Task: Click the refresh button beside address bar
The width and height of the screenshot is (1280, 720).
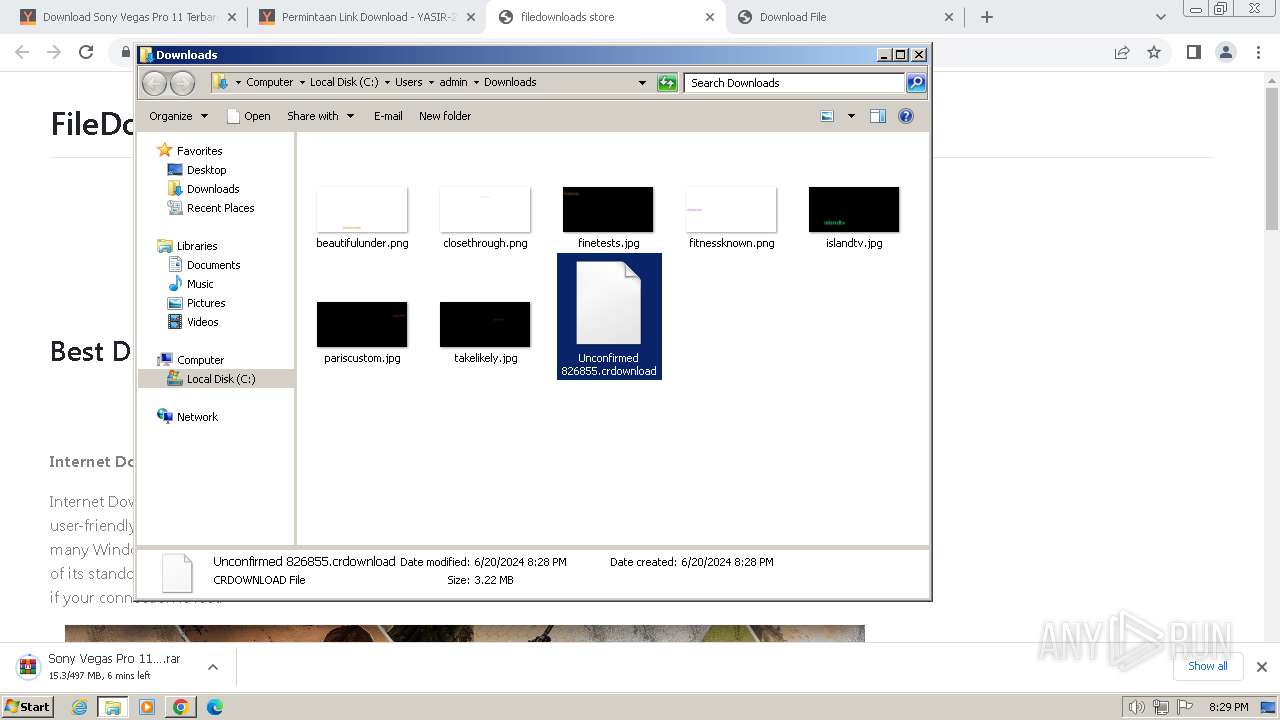Action: coord(667,83)
